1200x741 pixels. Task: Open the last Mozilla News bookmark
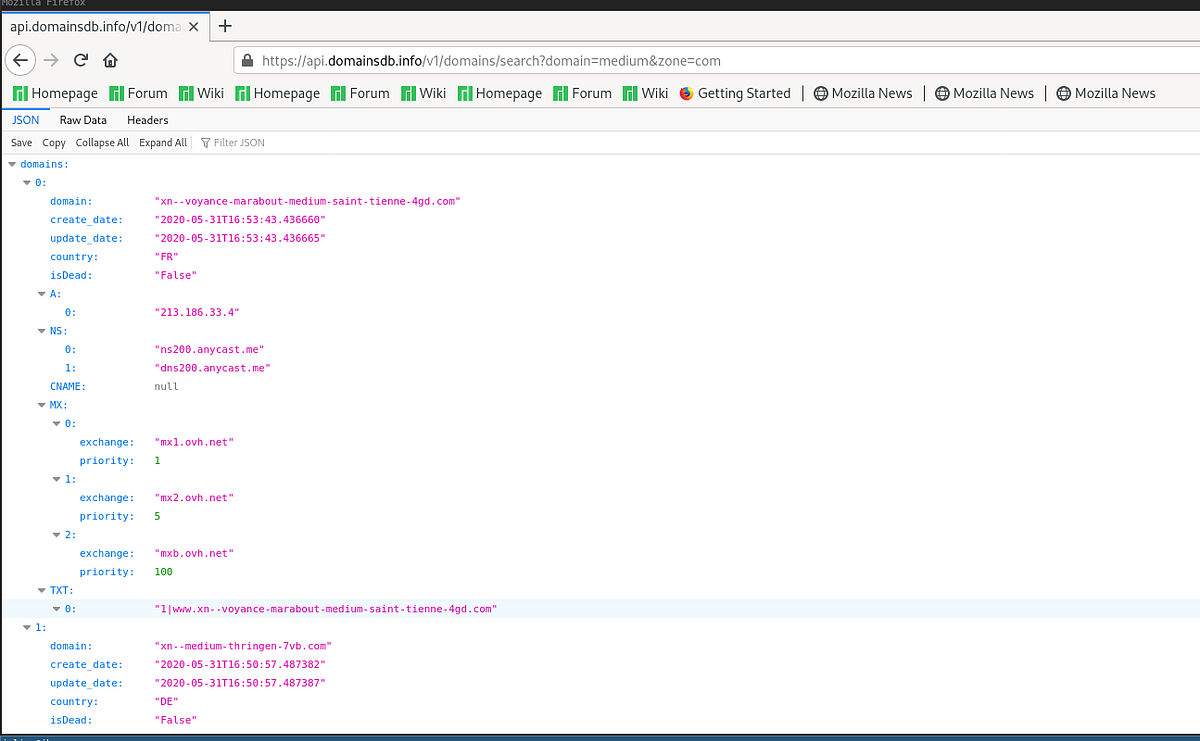point(1105,93)
